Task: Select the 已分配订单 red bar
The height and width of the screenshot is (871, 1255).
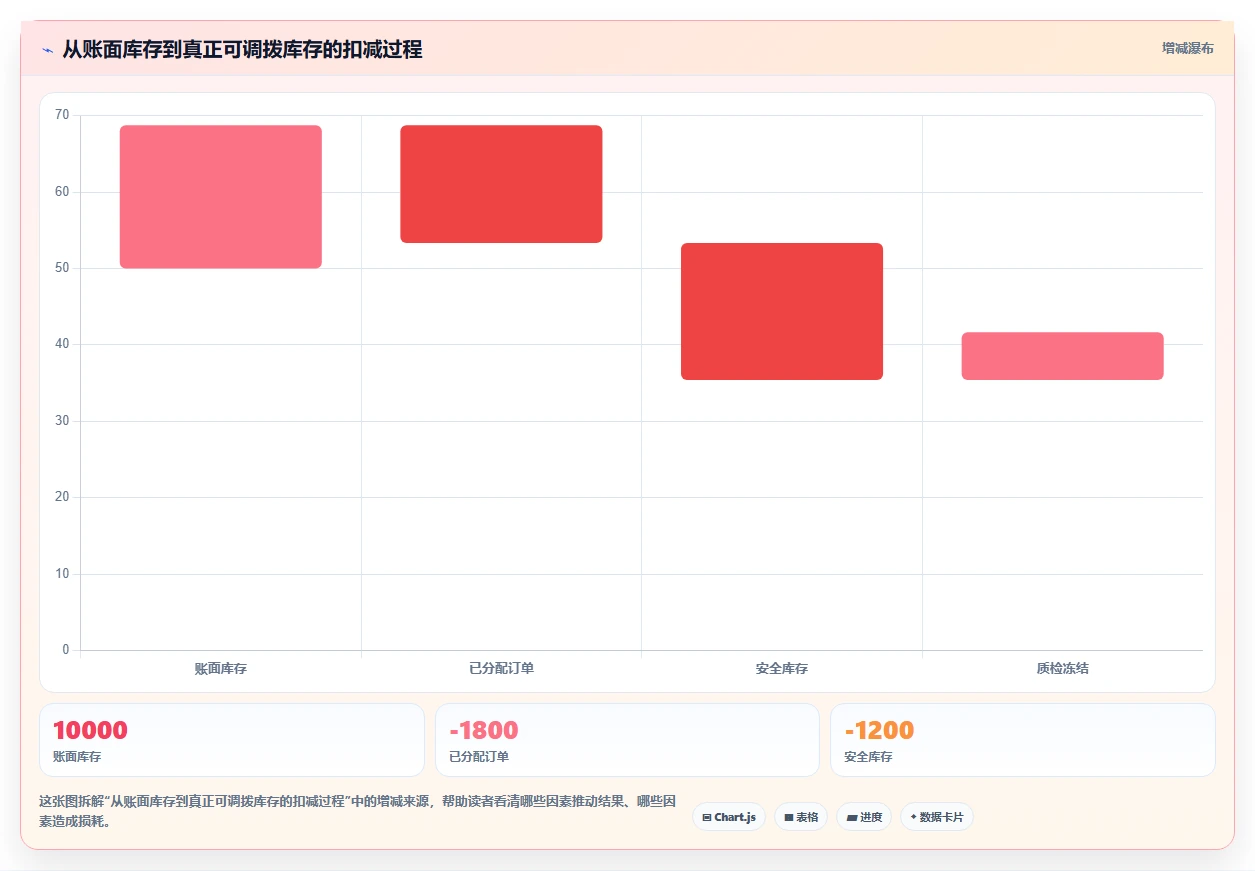Action: pos(501,184)
